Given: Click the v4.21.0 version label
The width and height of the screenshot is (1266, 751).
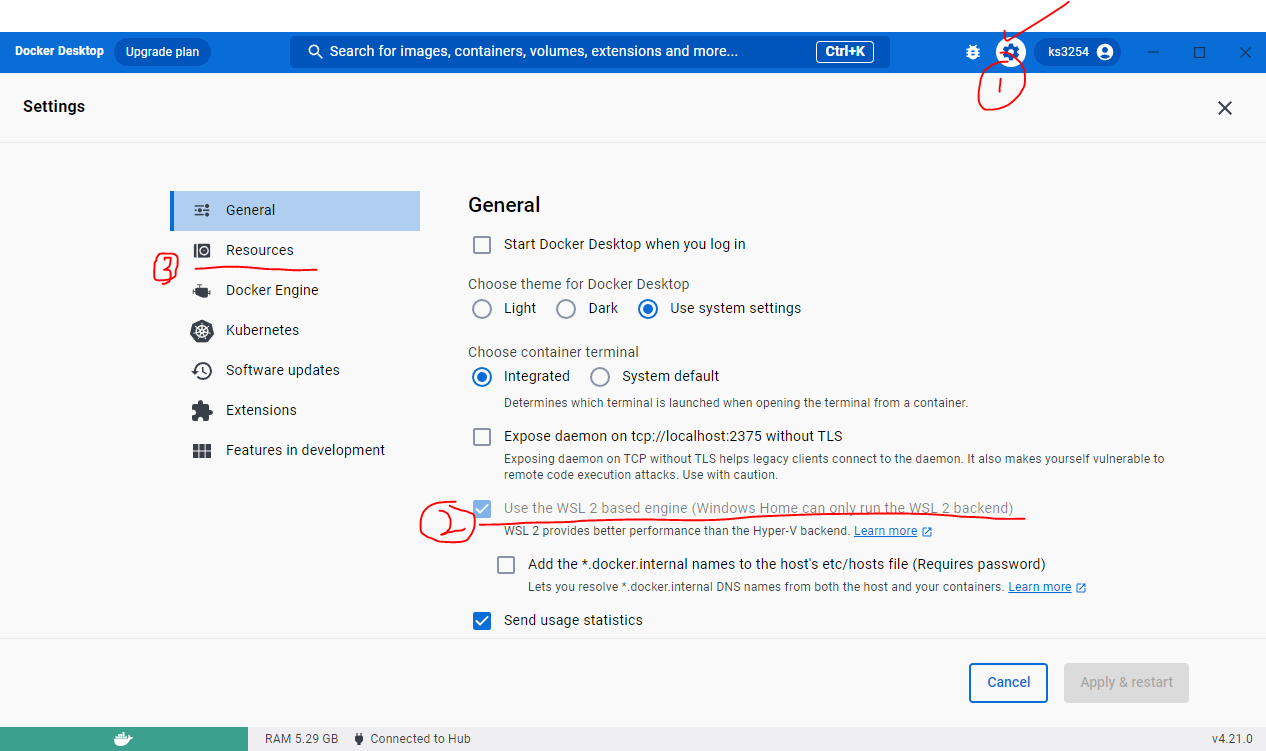Looking at the screenshot, I should click(x=1232, y=739).
